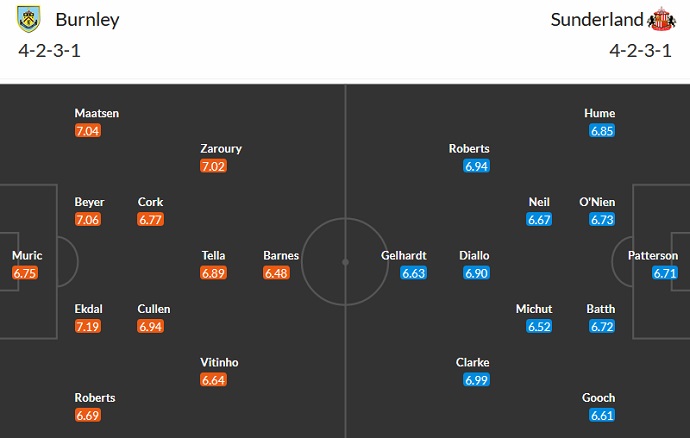Click O'Nien's 6.73 rating badge
The height and width of the screenshot is (438, 690).
point(602,219)
